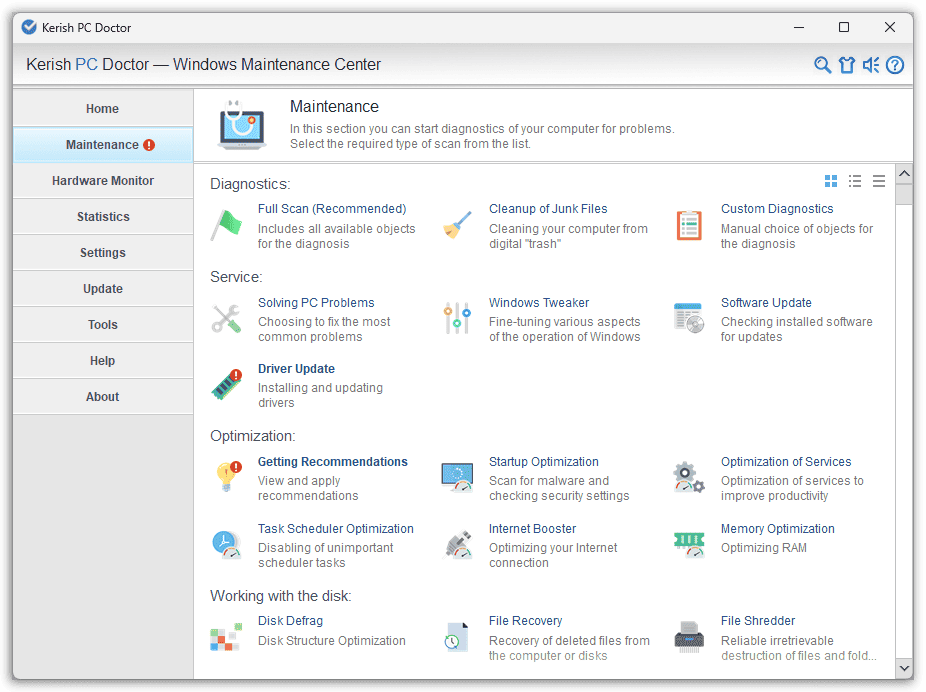This screenshot has height=692, width=926.
Task: Open Task Scheduler Optimization link
Action: (335, 529)
